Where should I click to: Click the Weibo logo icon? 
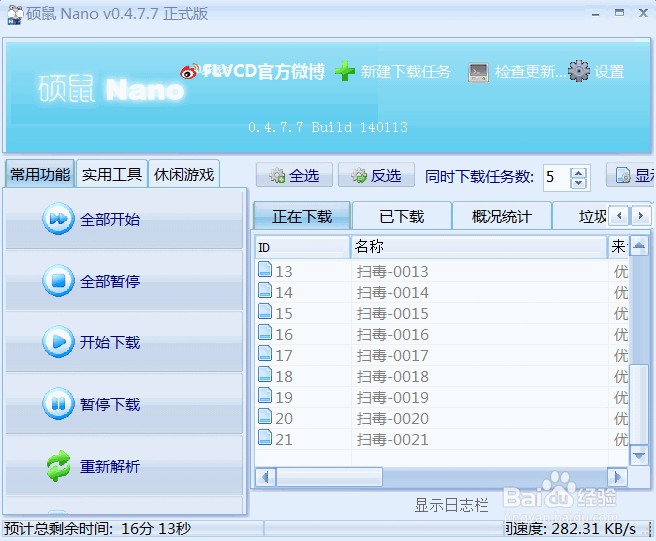(x=190, y=72)
